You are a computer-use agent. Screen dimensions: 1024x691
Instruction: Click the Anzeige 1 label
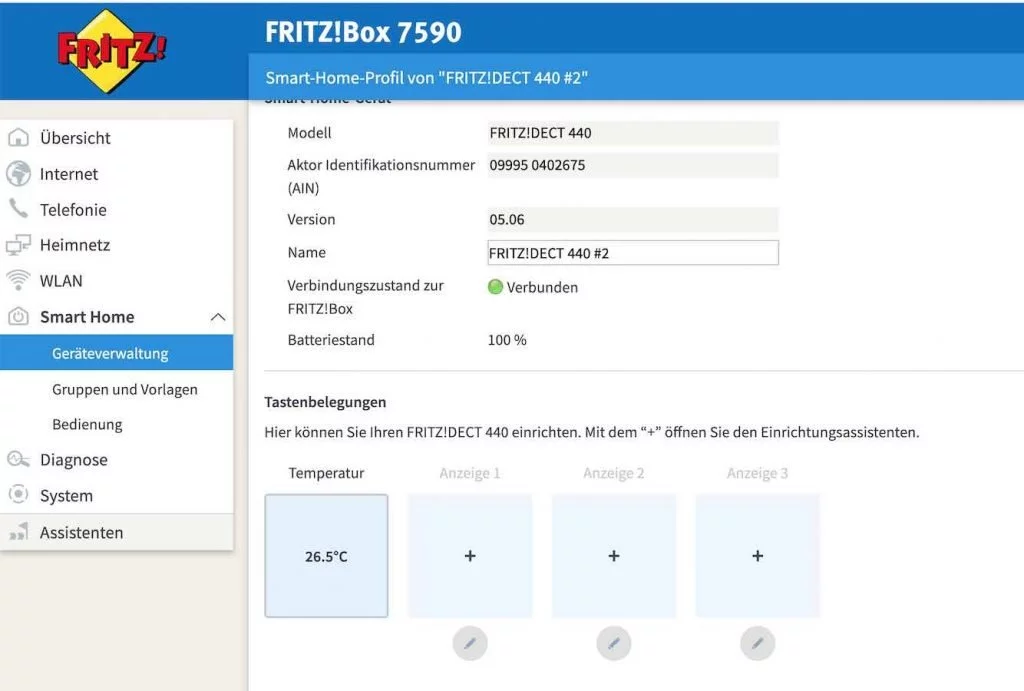coord(470,473)
